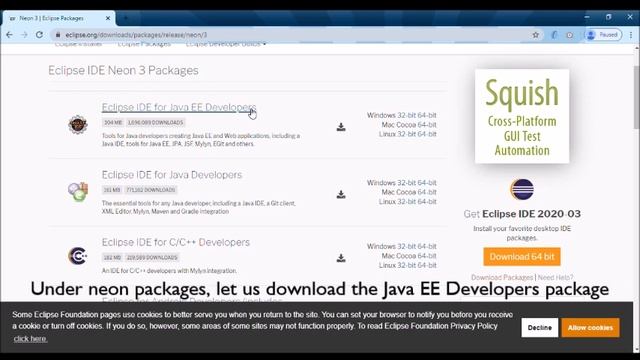Select Windows 32-bit for C/C++ Developers
640x360 pixels.
point(406,247)
